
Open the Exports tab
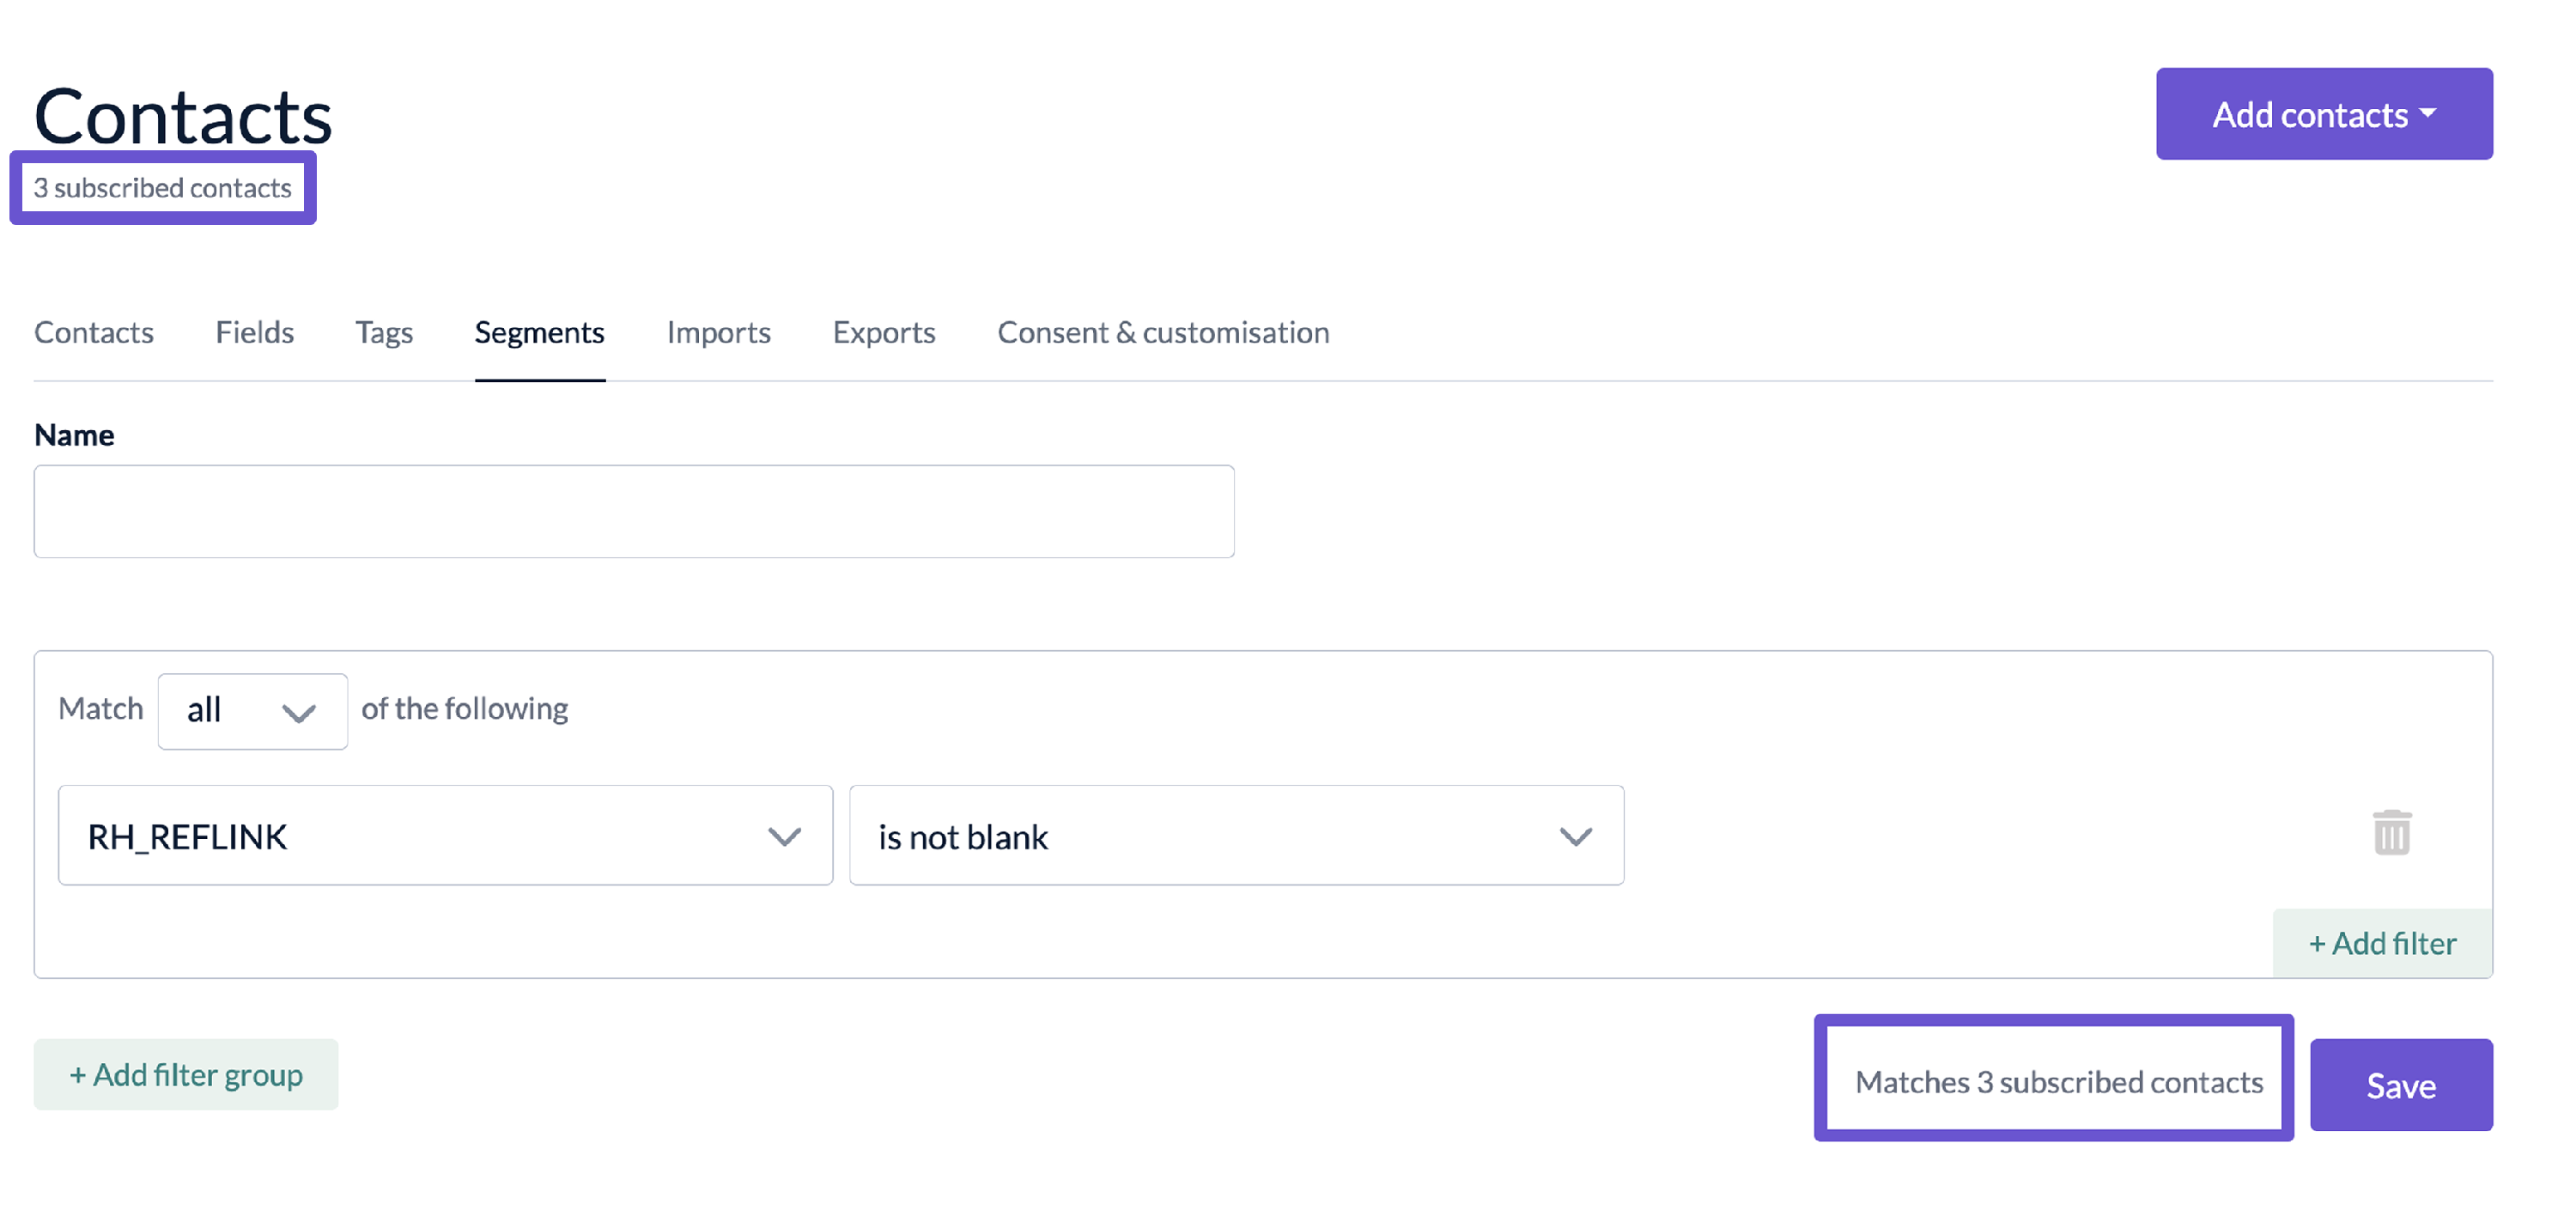click(884, 332)
